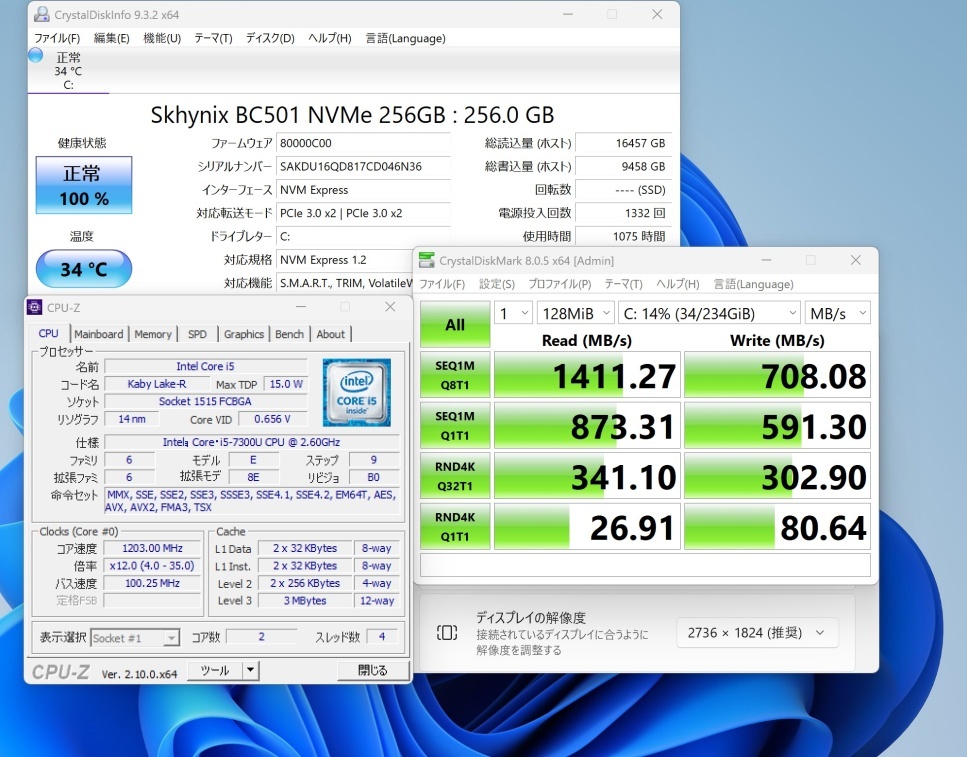Click the CrystalDiskInfo title bar app icon
This screenshot has height=757, width=967.
coord(41,14)
